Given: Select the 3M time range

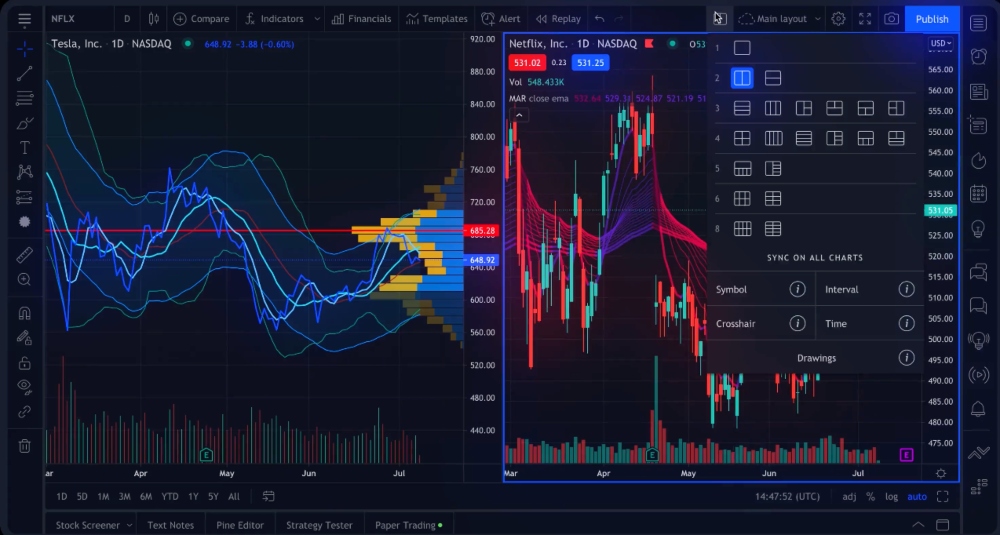Looking at the screenshot, I should coord(124,496).
